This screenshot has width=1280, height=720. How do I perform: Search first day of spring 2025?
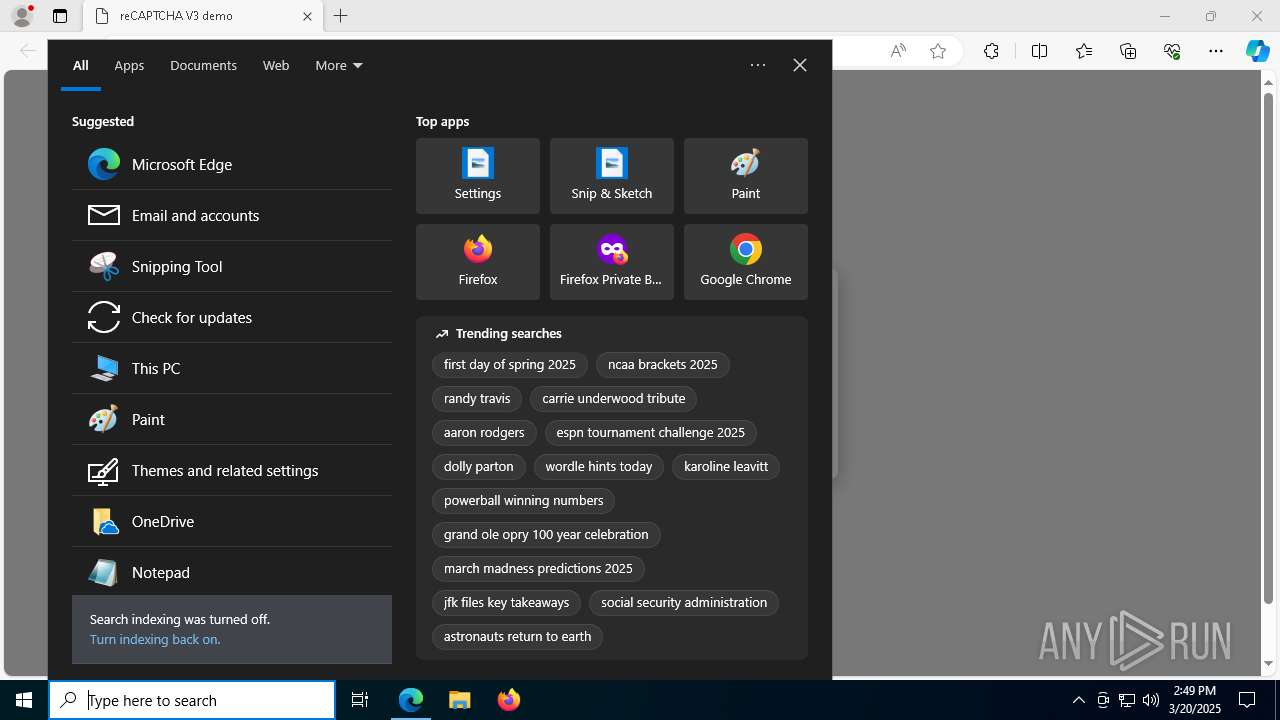tap(510, 364)
